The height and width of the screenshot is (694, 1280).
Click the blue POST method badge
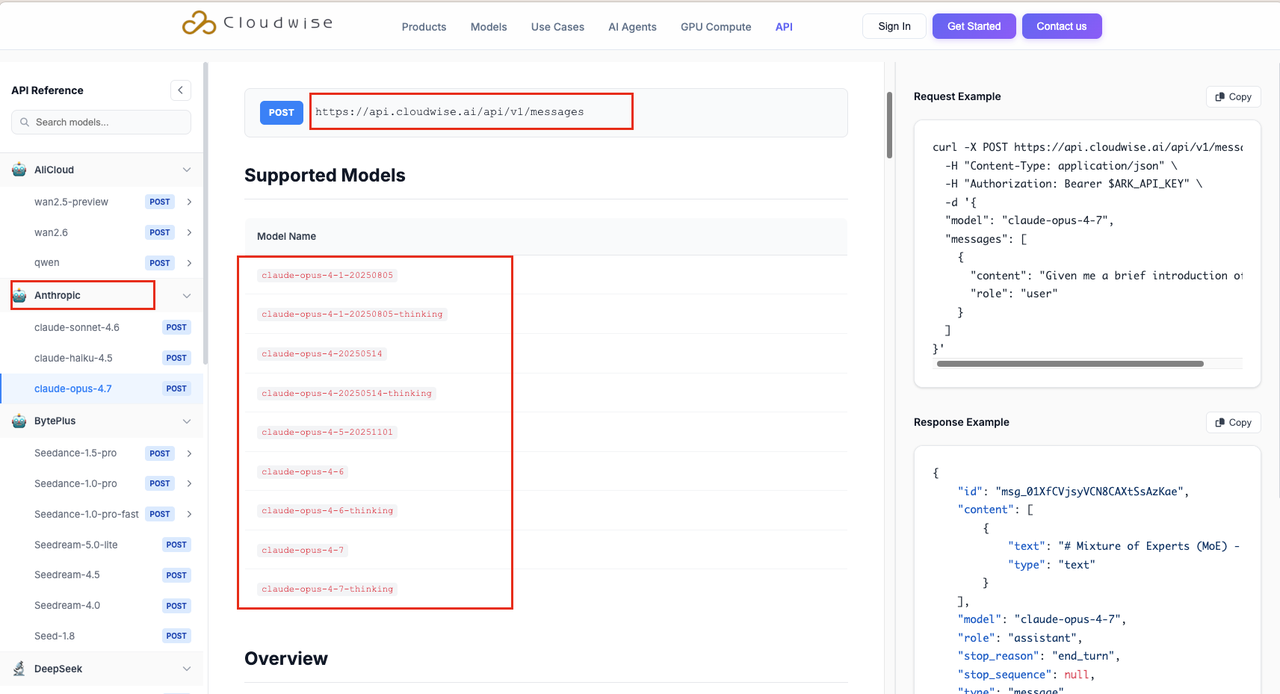pos(282,112)
